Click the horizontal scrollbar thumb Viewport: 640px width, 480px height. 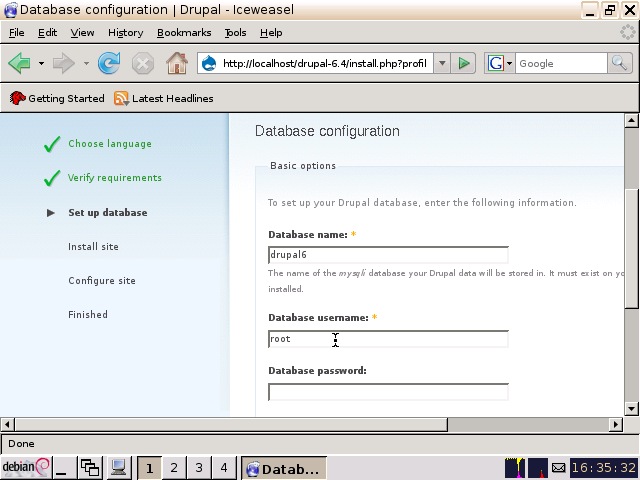[231, 424]
